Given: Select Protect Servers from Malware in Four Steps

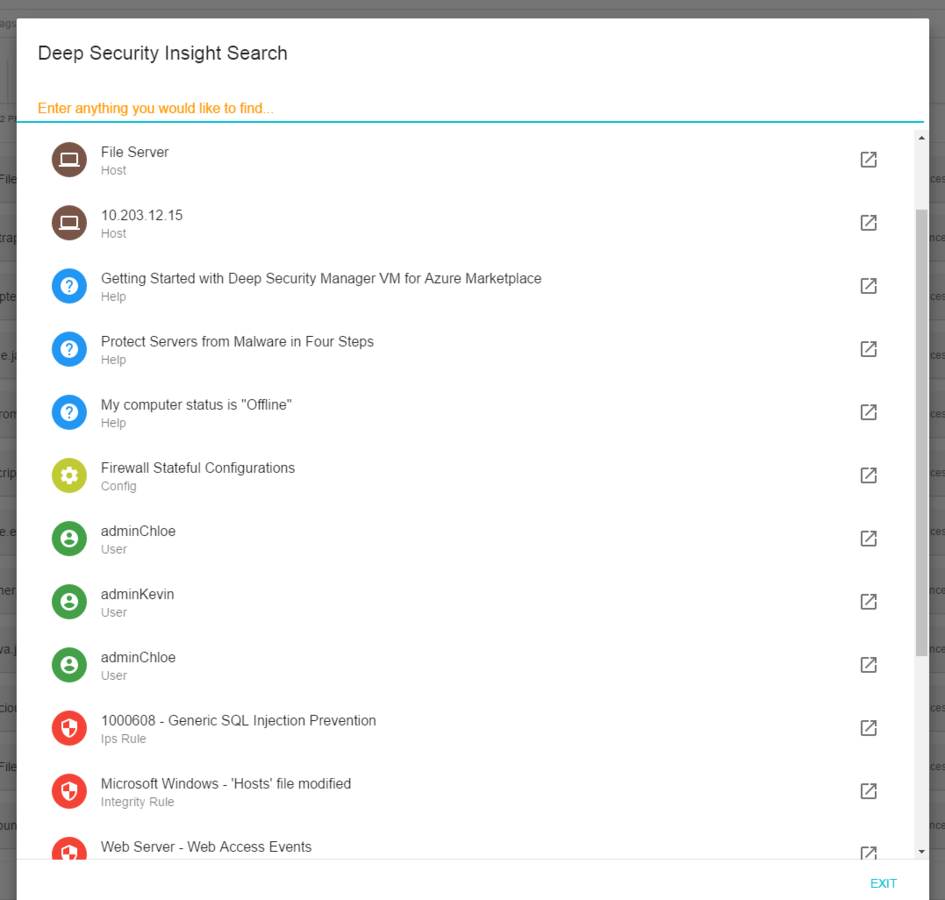Looking at the screenshot, I should 237,342.
